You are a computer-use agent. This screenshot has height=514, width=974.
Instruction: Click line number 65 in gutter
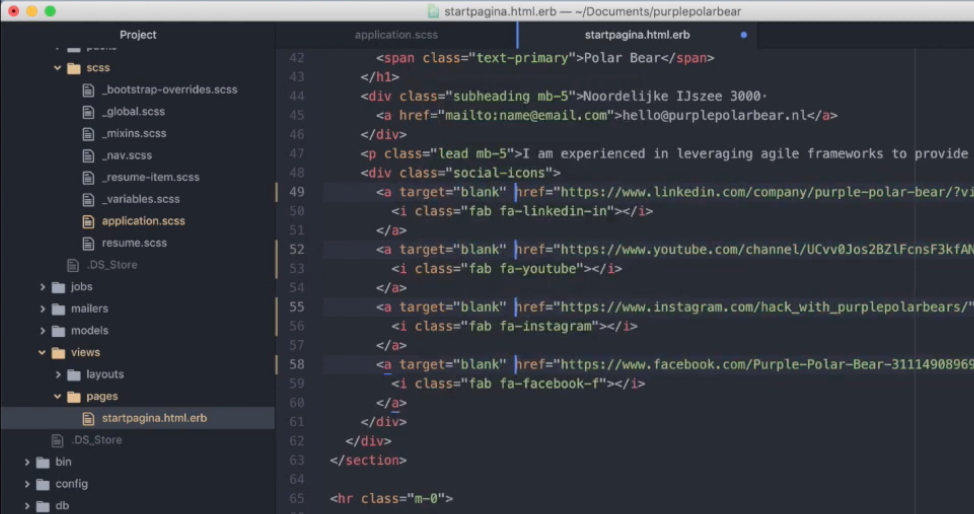[297, 498]
